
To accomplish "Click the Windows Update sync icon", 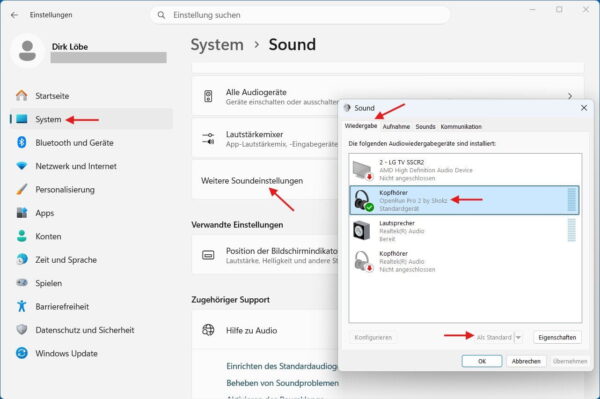I will [22, 353].
